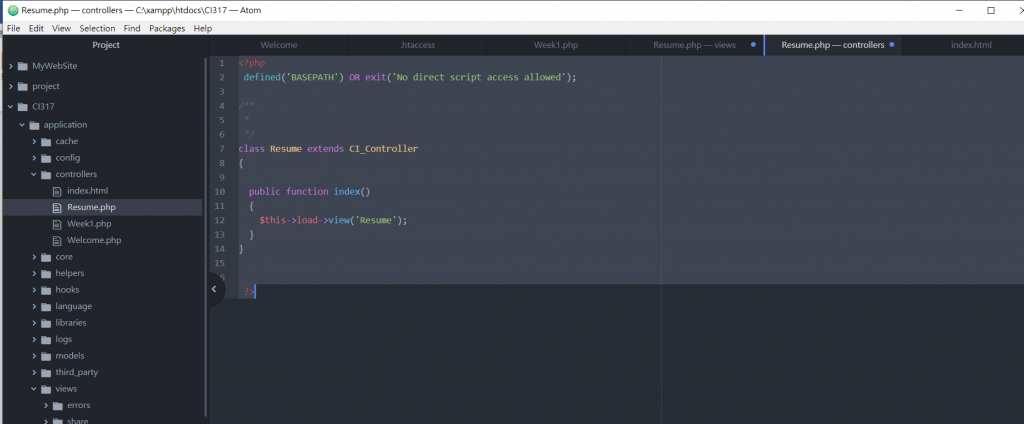1024x424 pixels.
Task: Click the cache folder icon
Action: 46,141
